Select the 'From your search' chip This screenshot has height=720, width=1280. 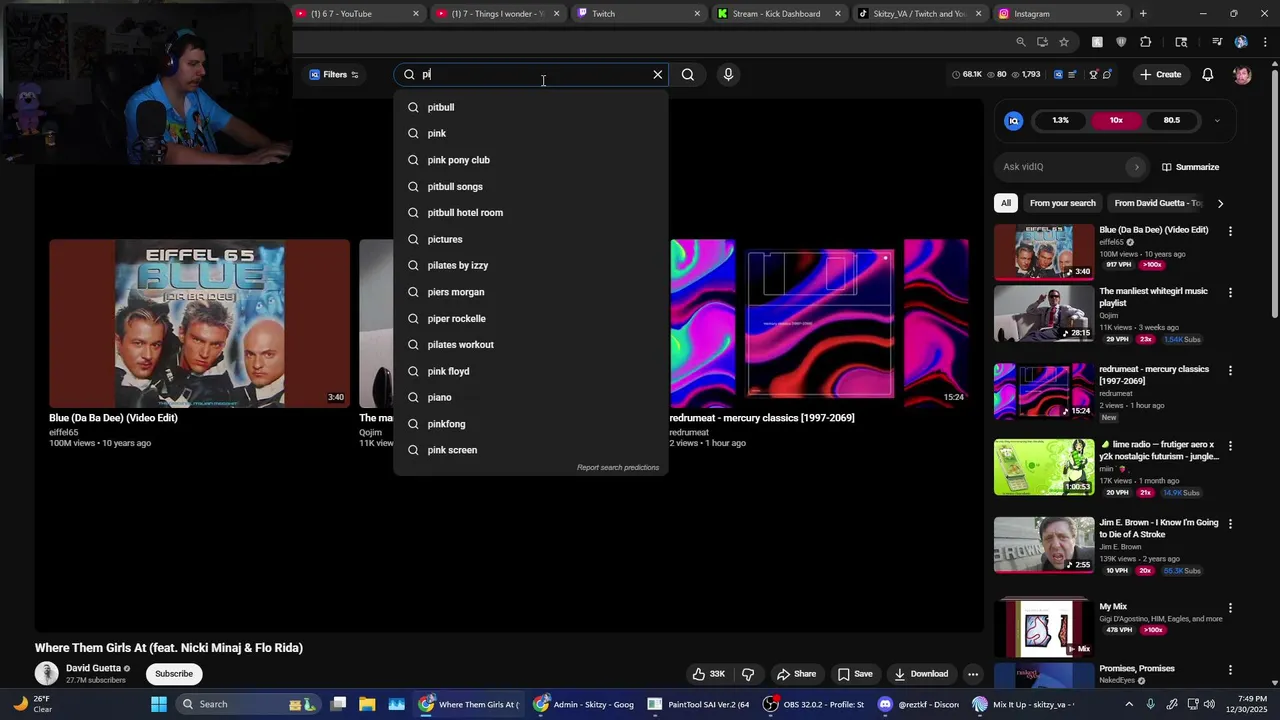(1063, 203)
